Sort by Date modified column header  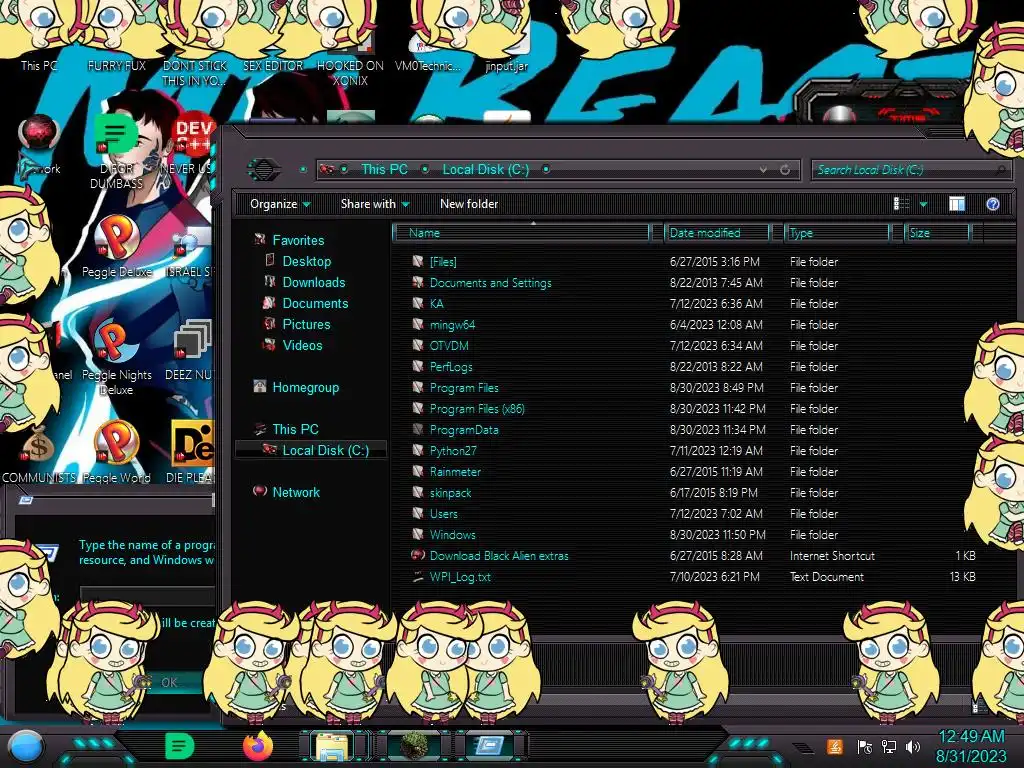coord(716,233)
